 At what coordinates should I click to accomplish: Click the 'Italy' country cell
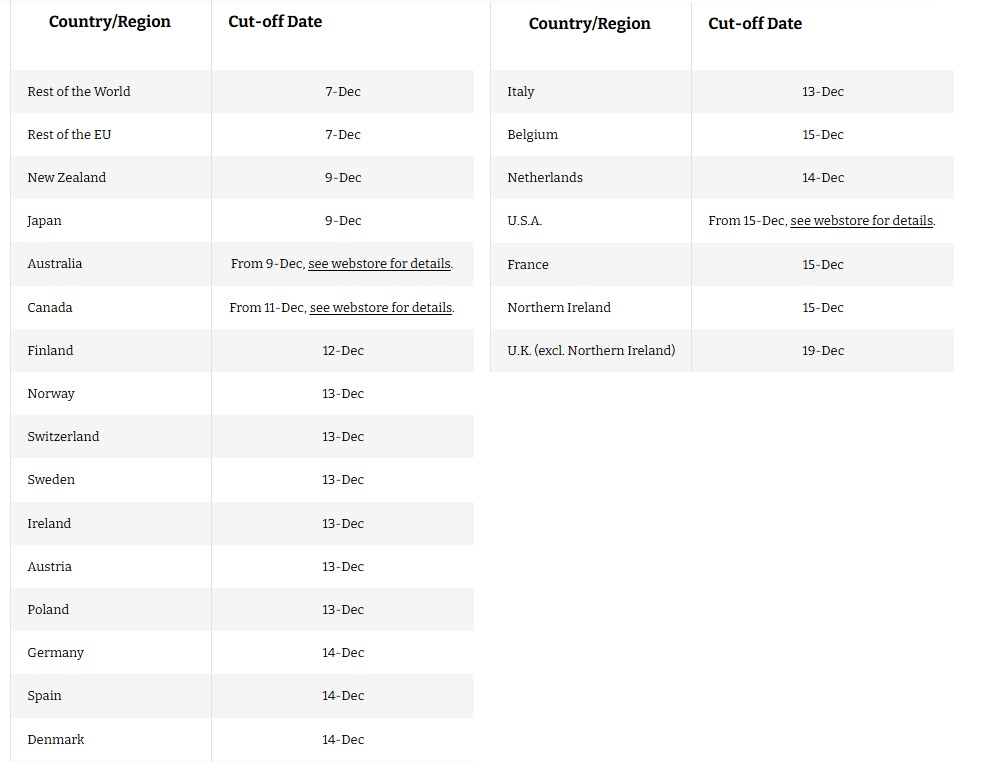(x=521, y=92)
